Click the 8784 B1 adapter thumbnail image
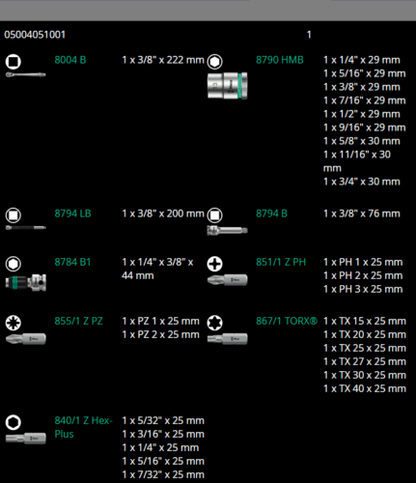The height and width of the screenshot is (483, 416). click(x=26, y=283)
